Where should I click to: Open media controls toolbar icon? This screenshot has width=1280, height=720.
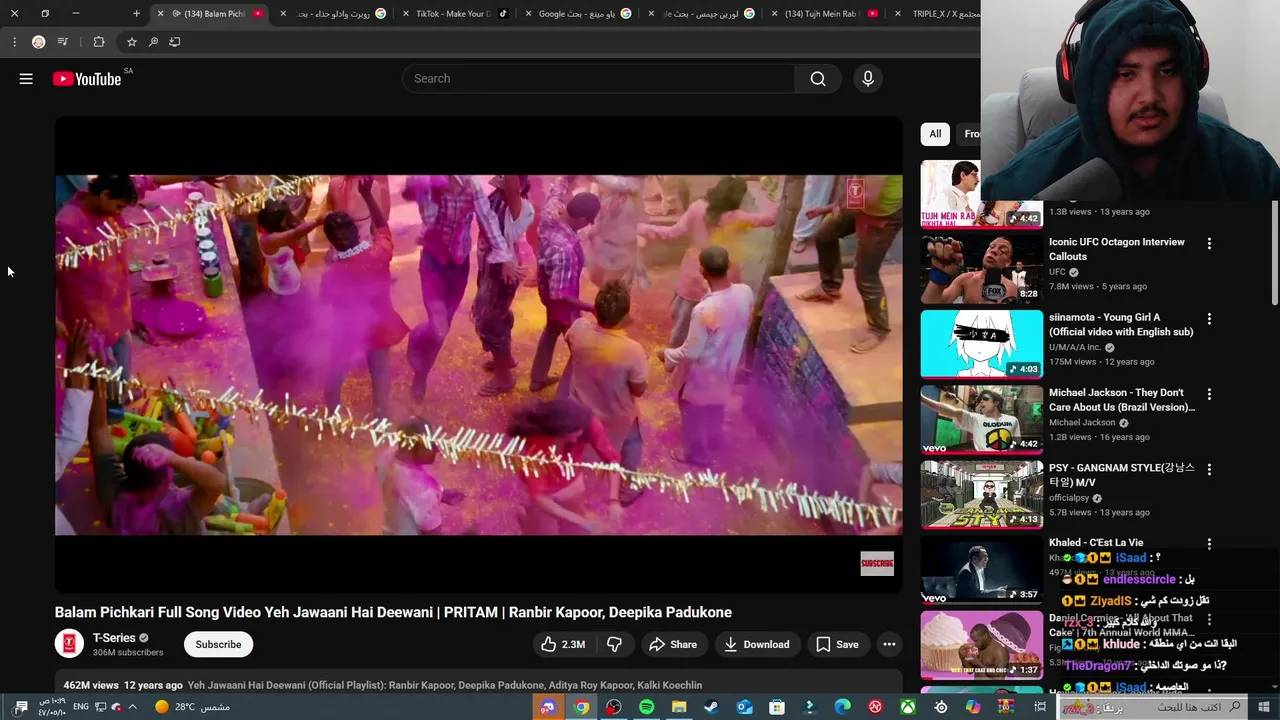click(63, 42)
